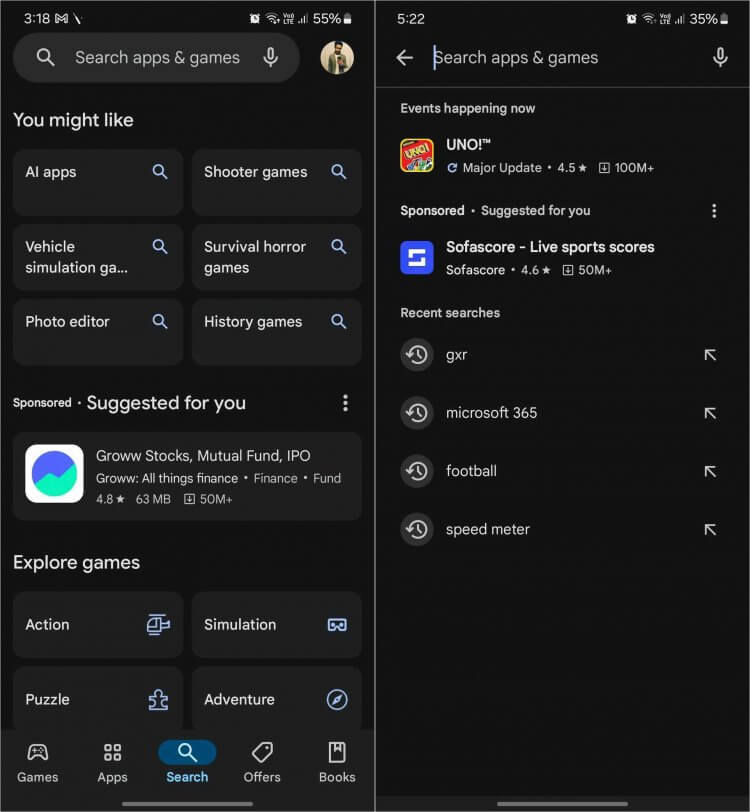Tap microphone icon in right search screen
Viewport: 750px width, 812px height.
(720, 57)
